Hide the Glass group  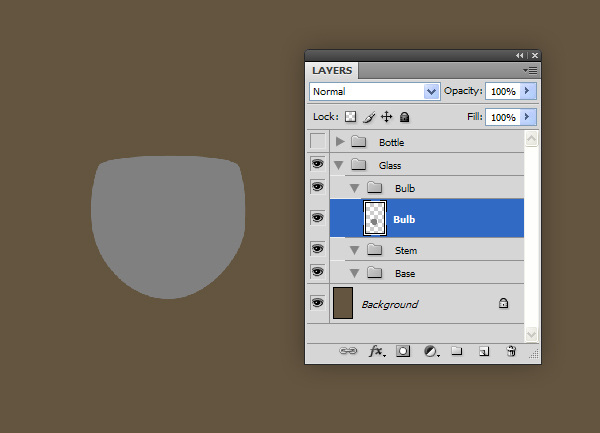tap(318, 164)
